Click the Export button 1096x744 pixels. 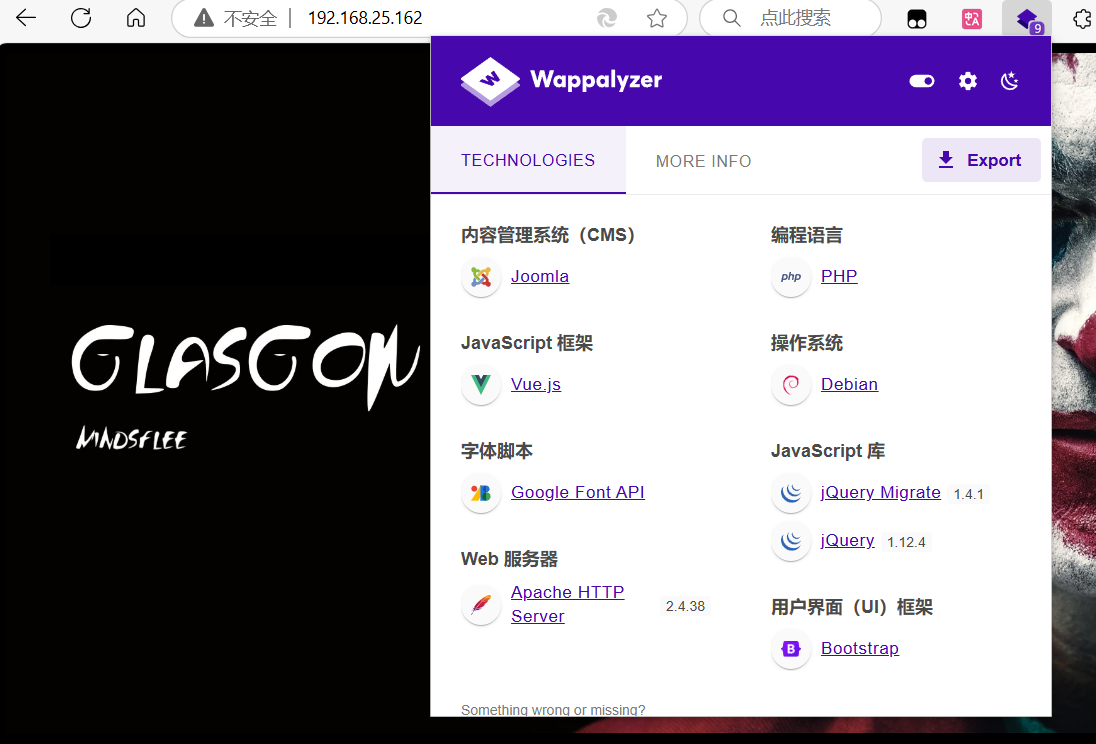(981, 160)
